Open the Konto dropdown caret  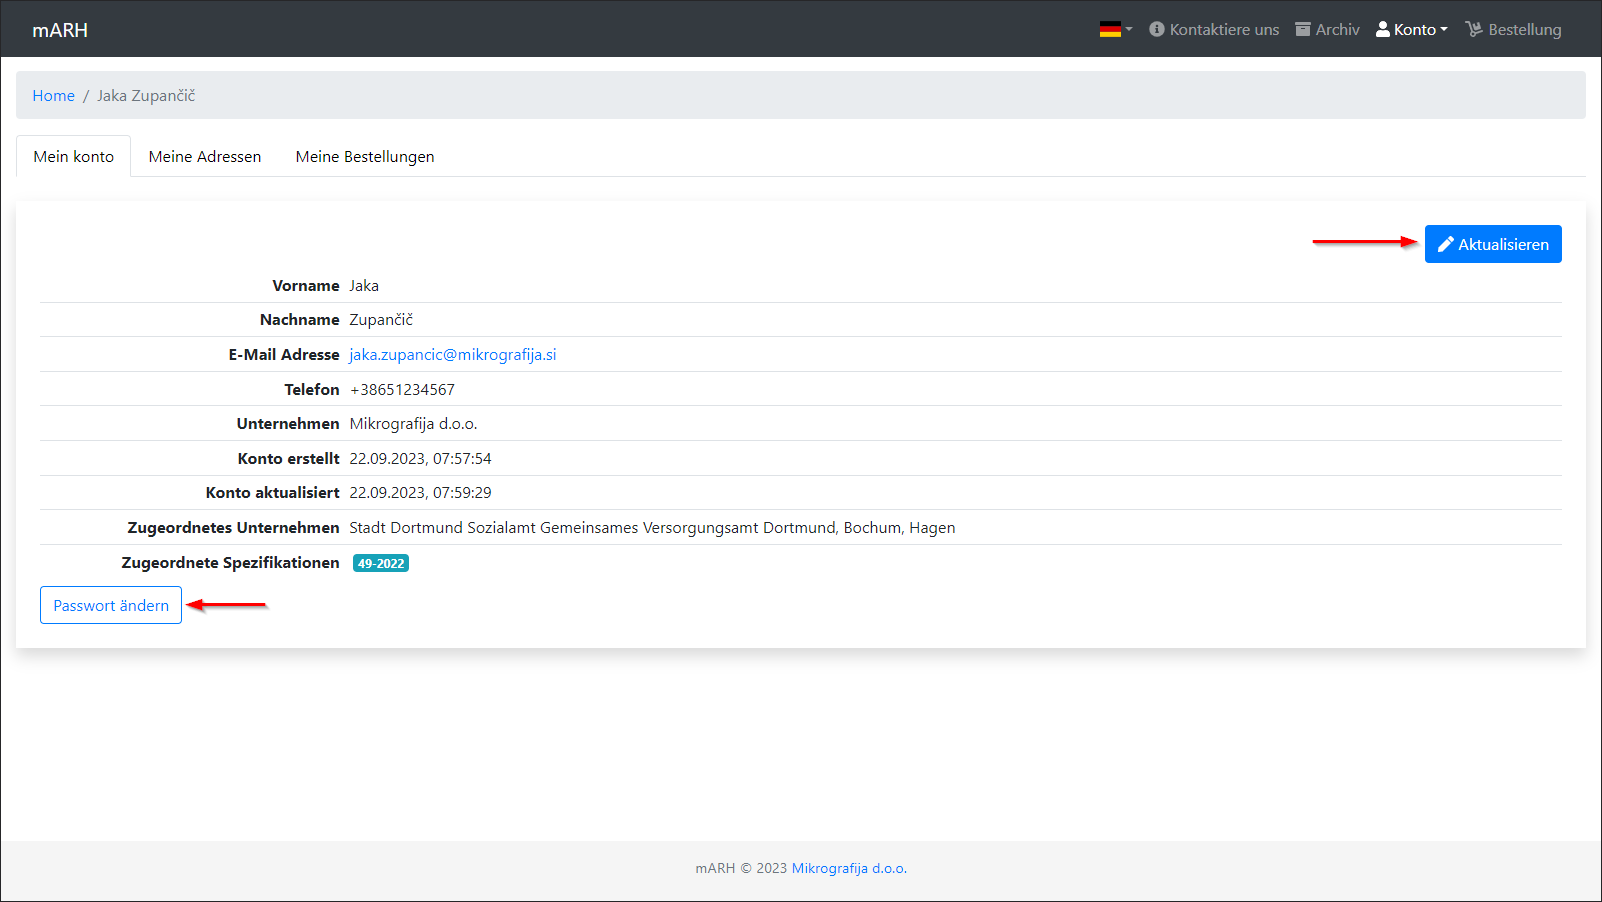(x=1444, y=30)
